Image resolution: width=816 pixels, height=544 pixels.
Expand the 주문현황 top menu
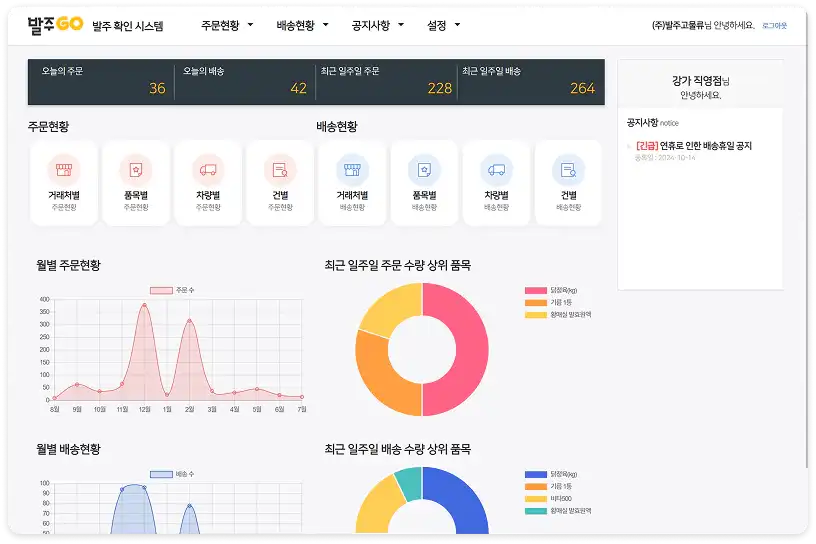click(x=227, y=25)
